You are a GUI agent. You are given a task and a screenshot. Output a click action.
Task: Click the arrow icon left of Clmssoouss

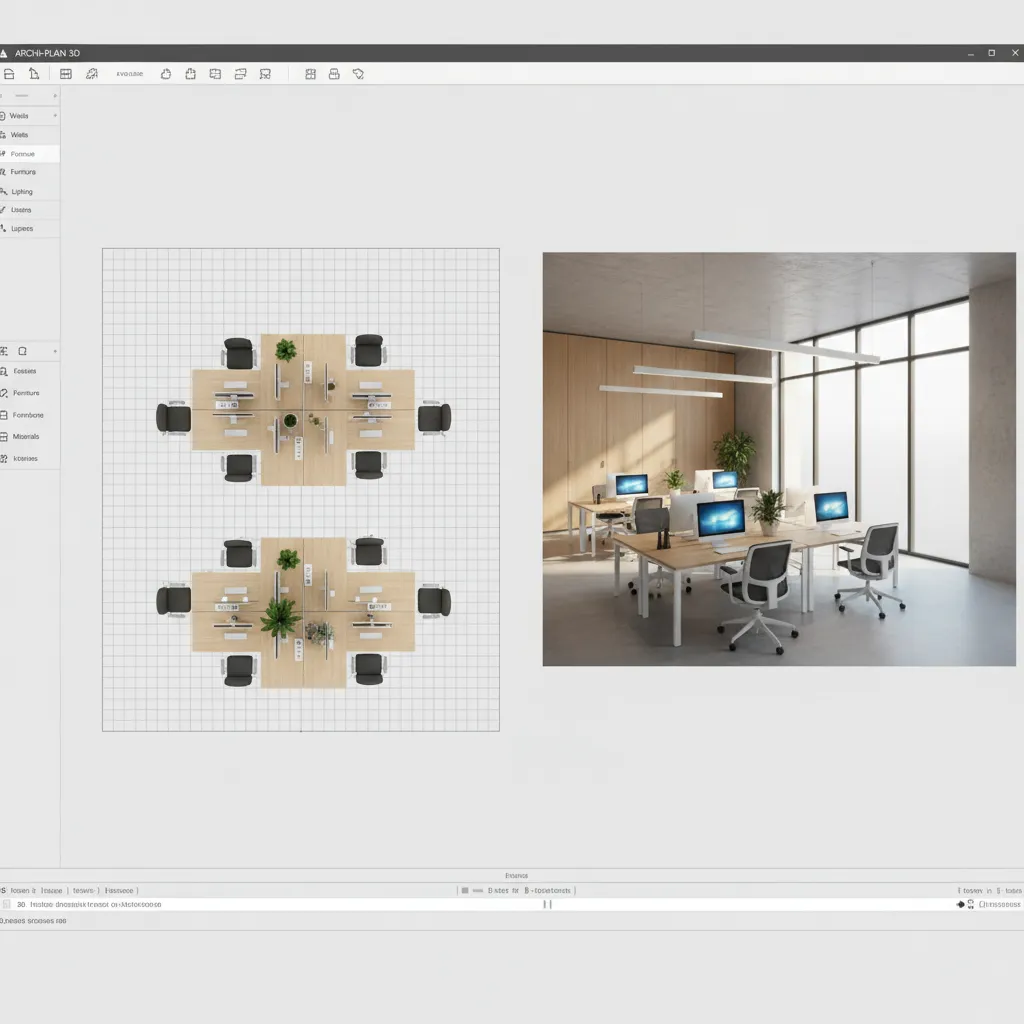click(960, 904)
